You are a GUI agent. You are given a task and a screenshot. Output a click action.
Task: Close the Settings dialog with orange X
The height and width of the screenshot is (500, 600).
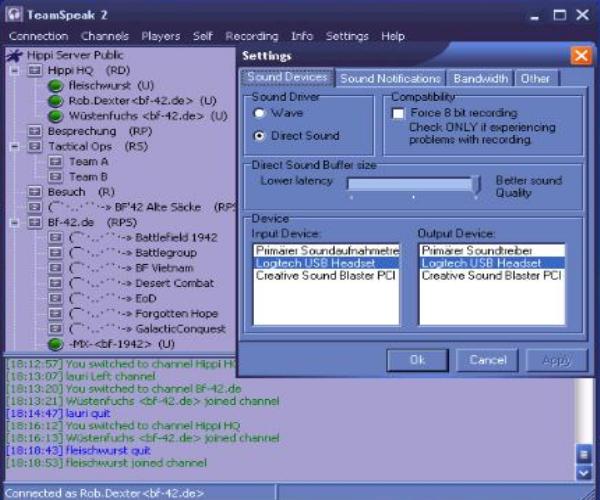[x=581, y=56]
